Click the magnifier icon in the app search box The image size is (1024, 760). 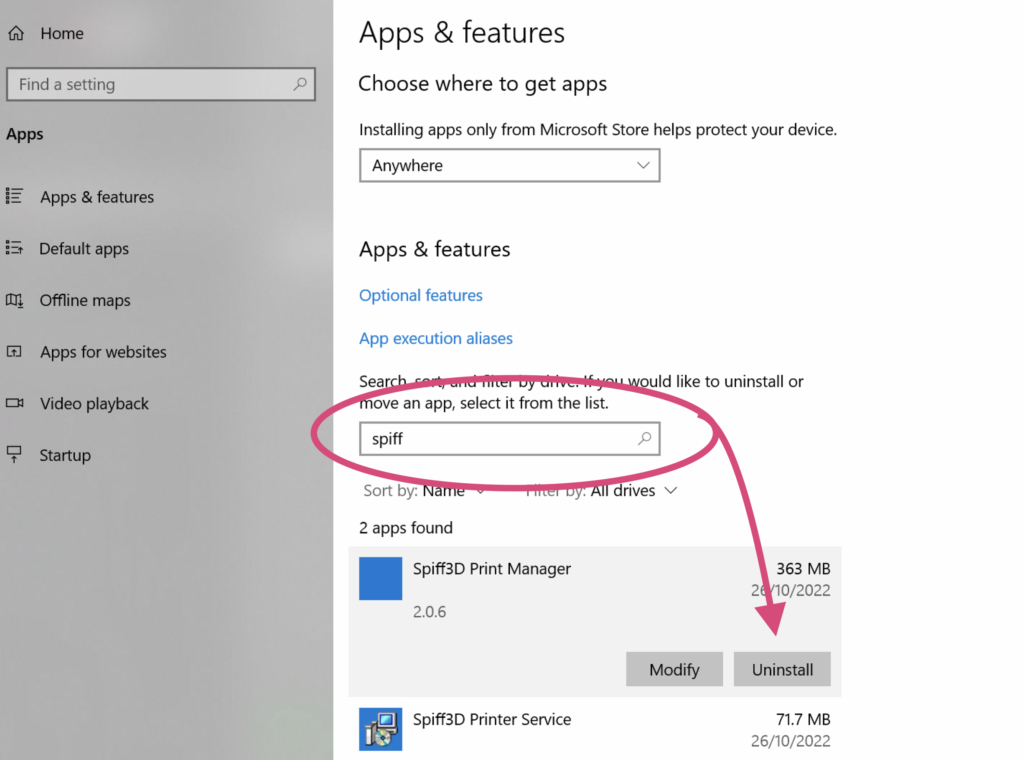click(x=645, y=438)
